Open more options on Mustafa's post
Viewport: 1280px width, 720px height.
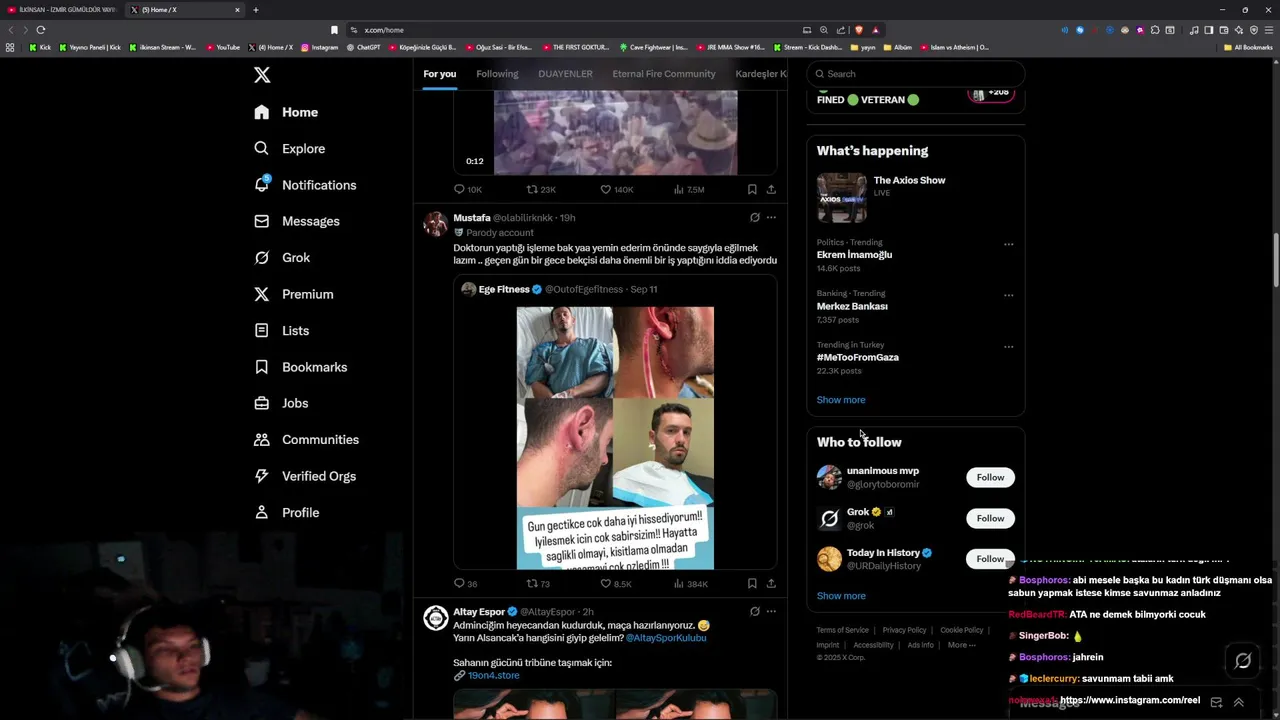point(771,217)
